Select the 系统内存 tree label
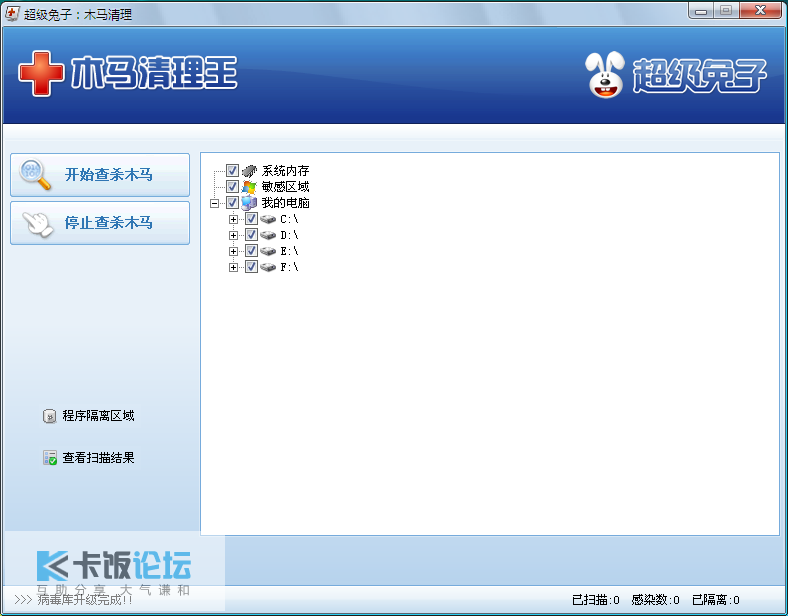The width and height of the screenshot is (788, 616). point(285,171)
